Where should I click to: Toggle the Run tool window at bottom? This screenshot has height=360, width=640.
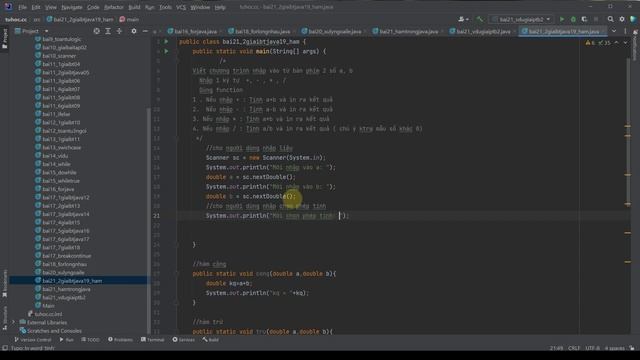[67, 340]
